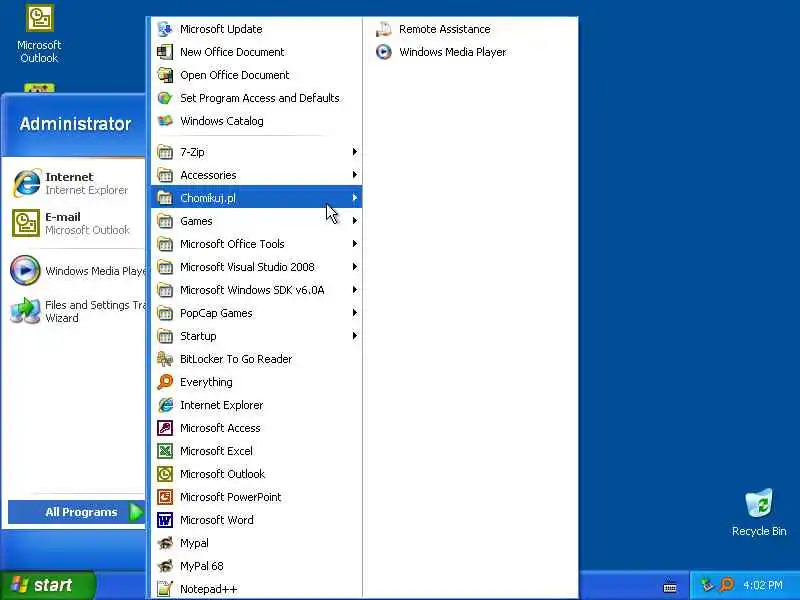
Task: Click the Microsoft Outlook icon in All Programs list
Action: [x=165, y=474]
